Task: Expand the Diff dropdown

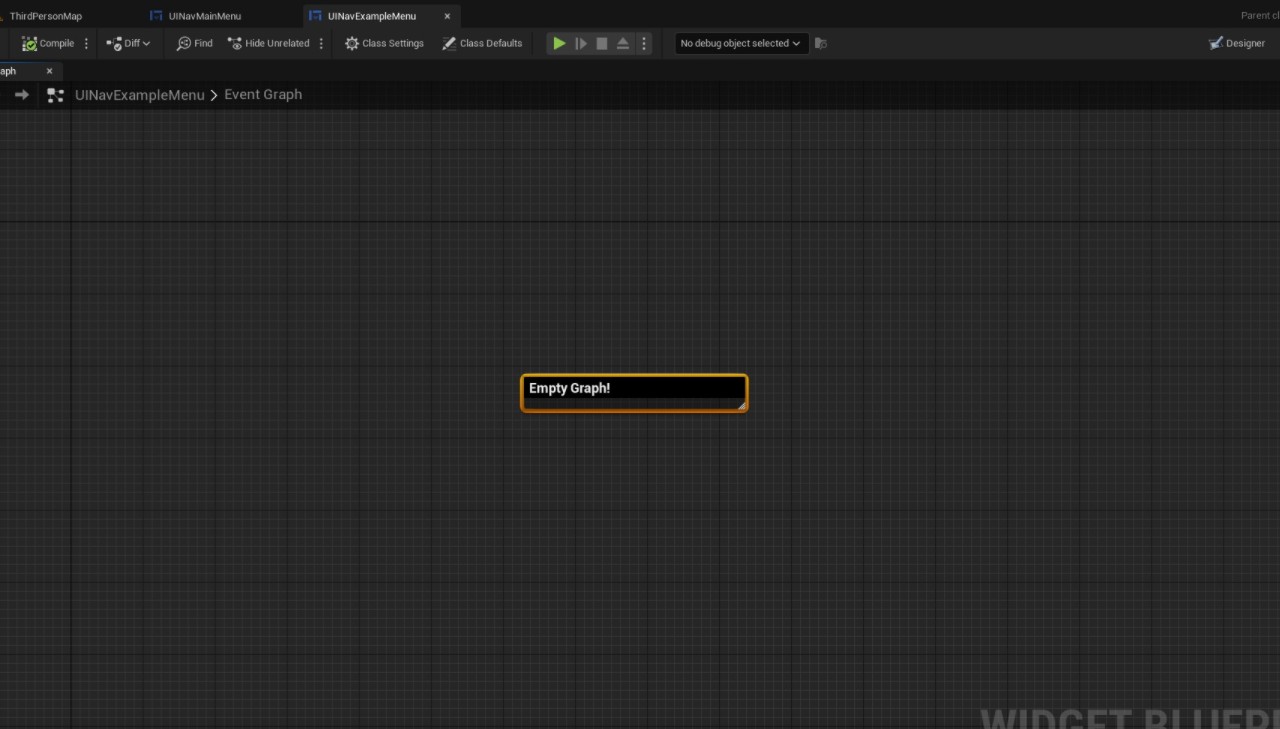Action: [x=129, y=43]
